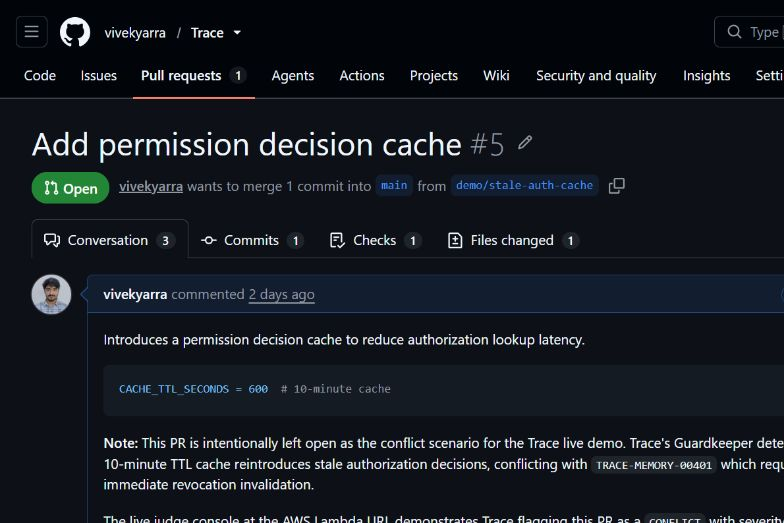Screen dimensions: 784x523
Task: Click the '#5' pull request number
Action: (x=487, y=144)
